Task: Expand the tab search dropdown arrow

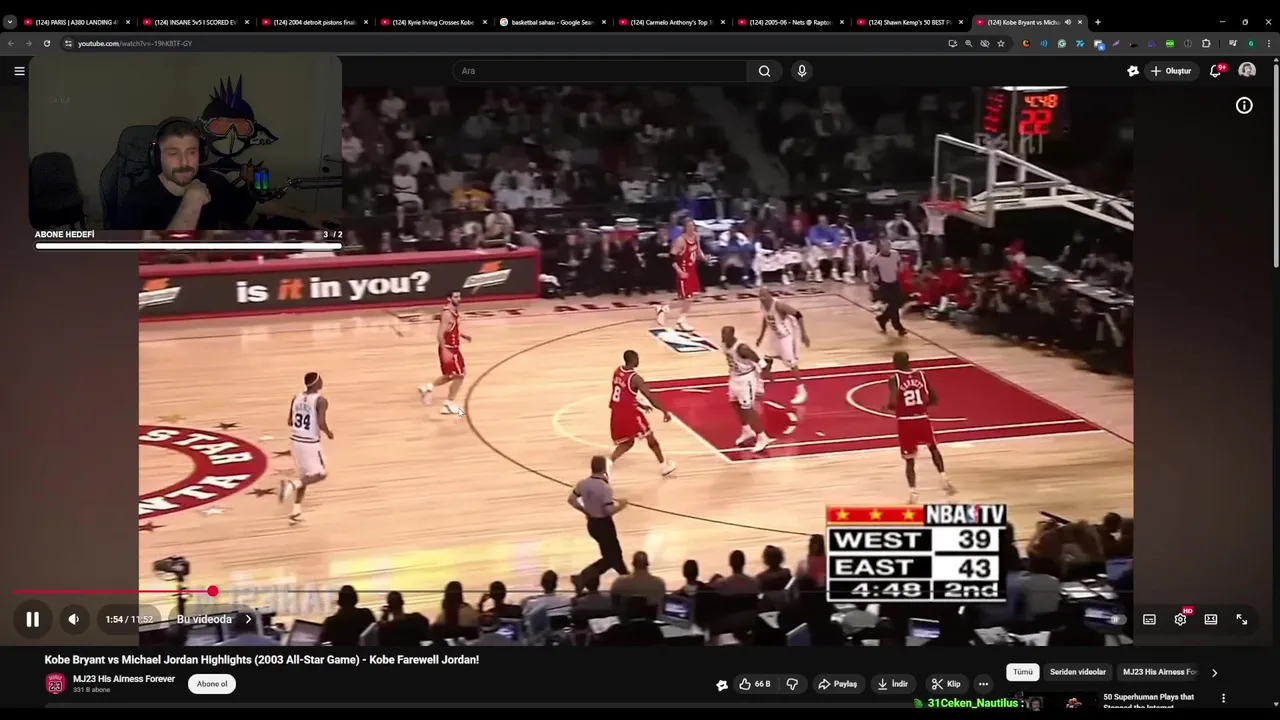Action: tap(10, 22)
